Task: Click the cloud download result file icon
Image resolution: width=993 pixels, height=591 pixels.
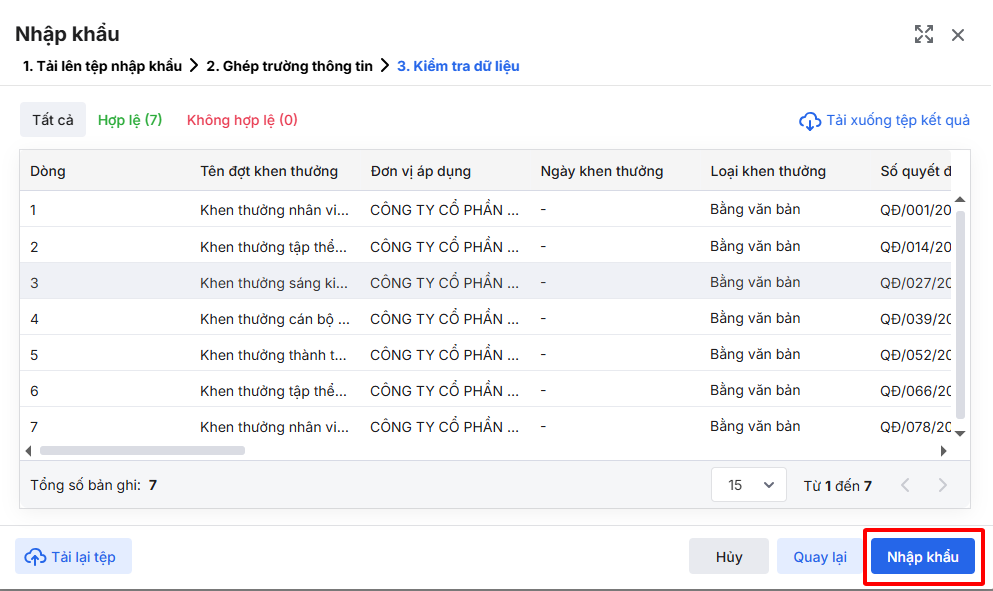Action: [809, 121]
